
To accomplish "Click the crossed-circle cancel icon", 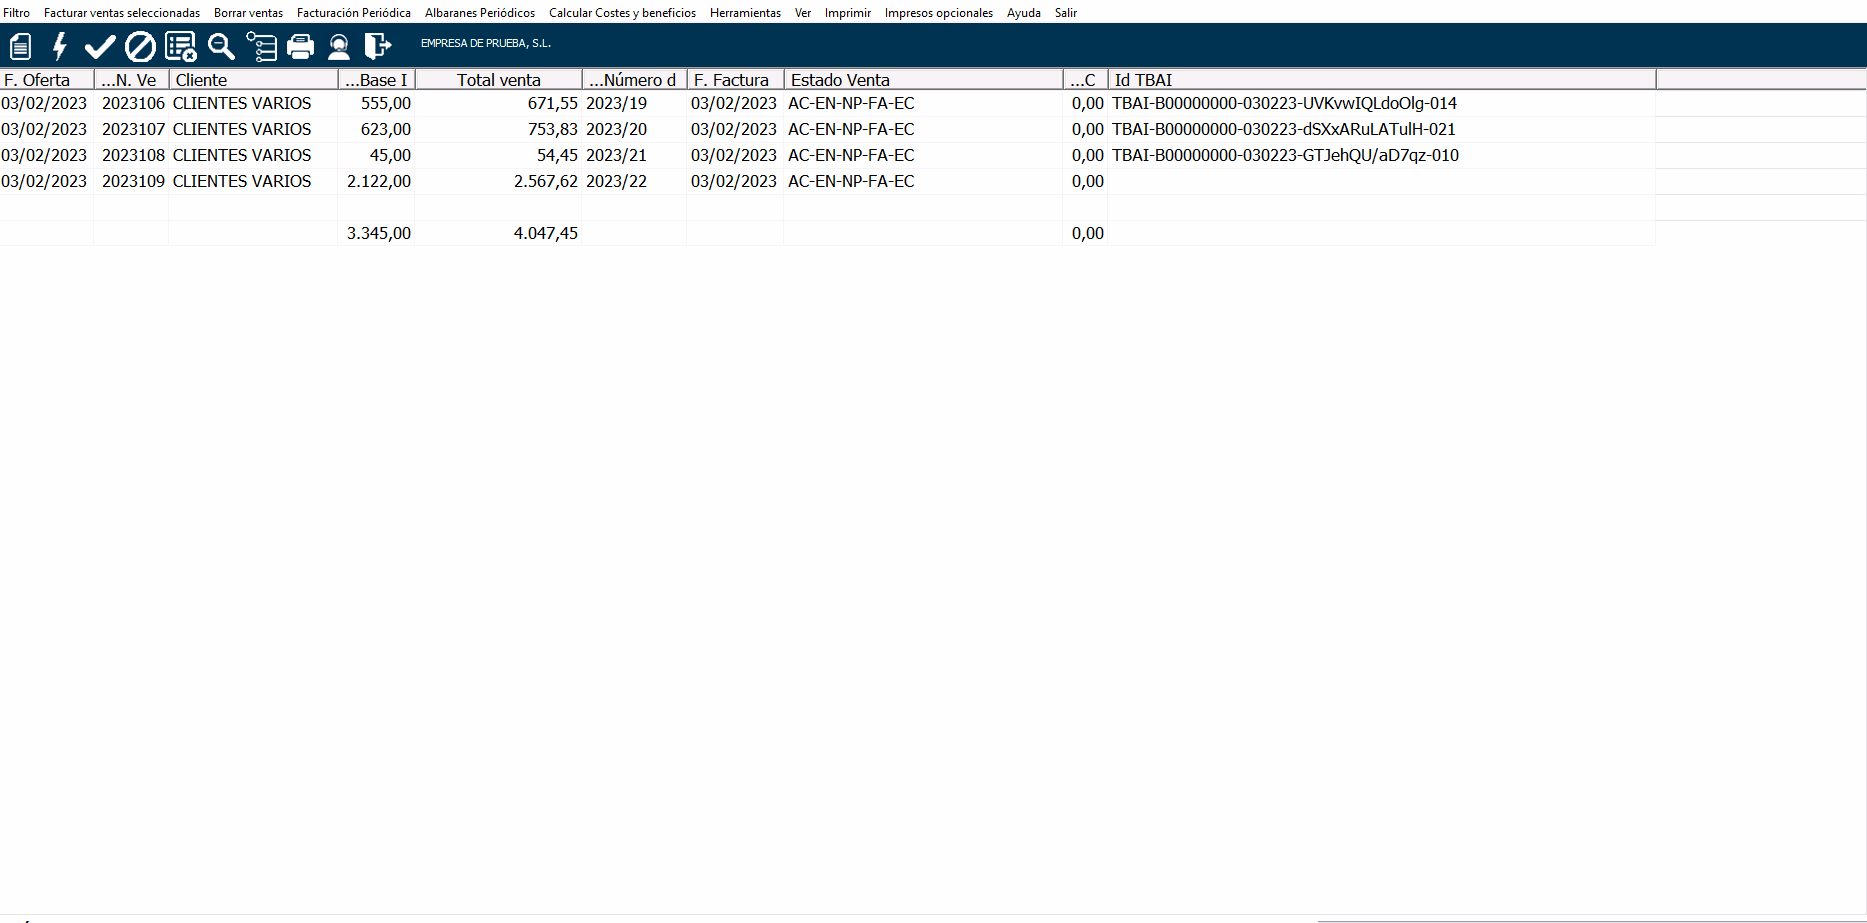I will click(140, 46).
